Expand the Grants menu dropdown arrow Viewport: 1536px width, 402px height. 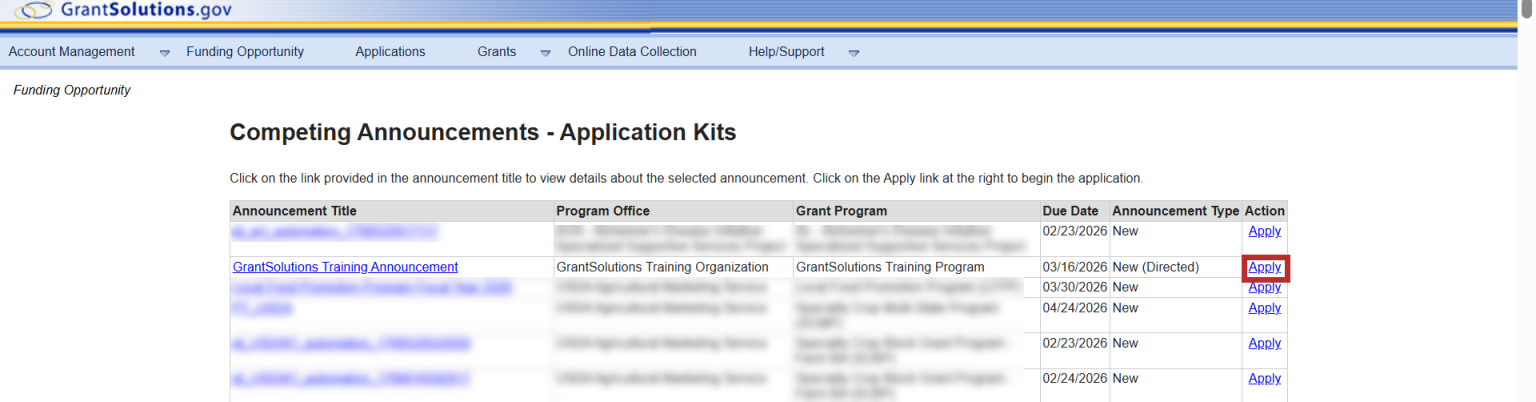click(545, 53)
